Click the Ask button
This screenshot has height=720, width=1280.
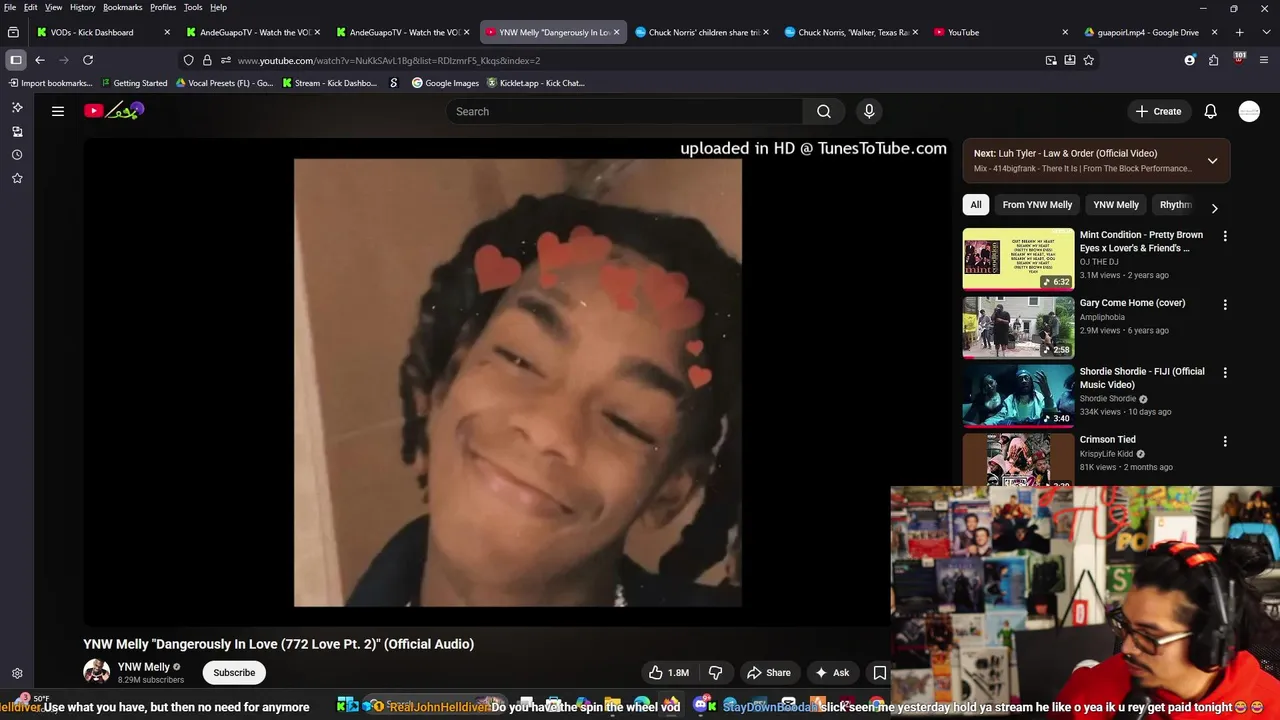(x=832, y=673)
